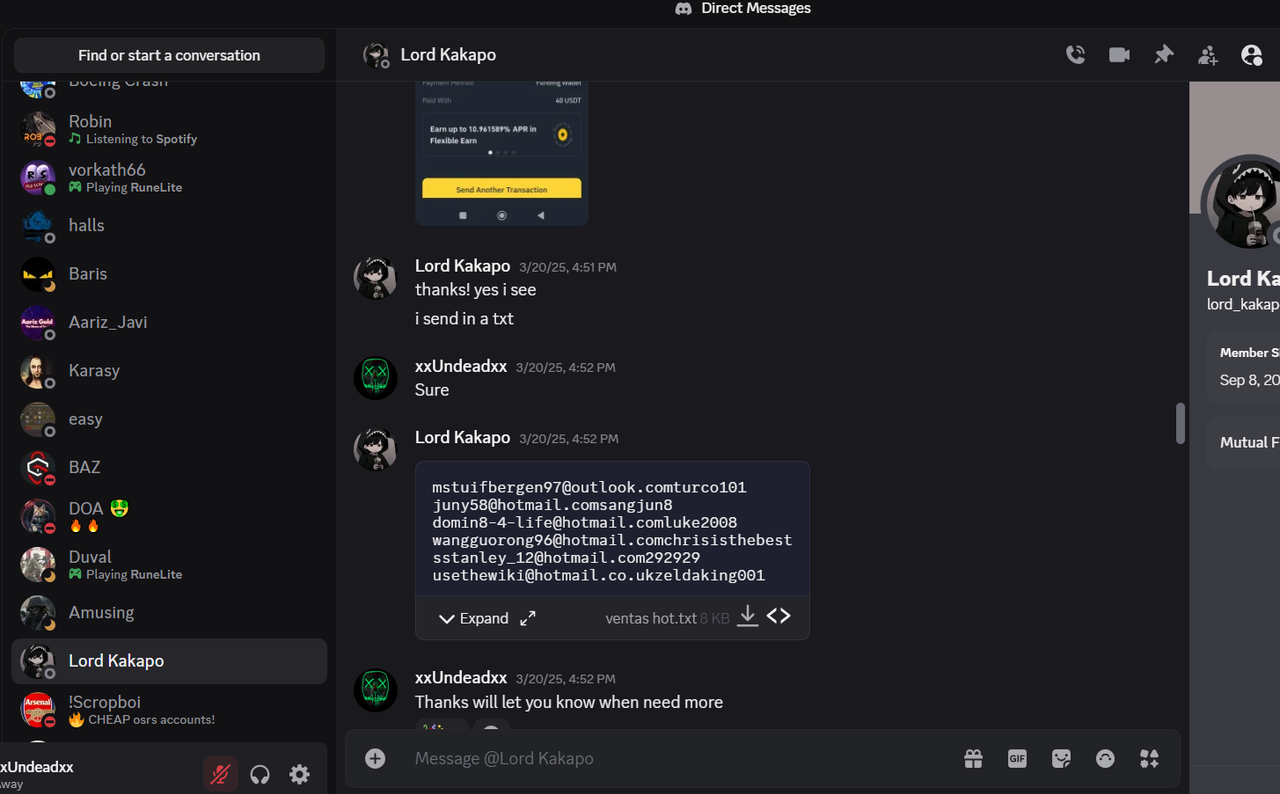Click 'Listening to Spotify' status under Robin
1280x794 pixels.
141,139
